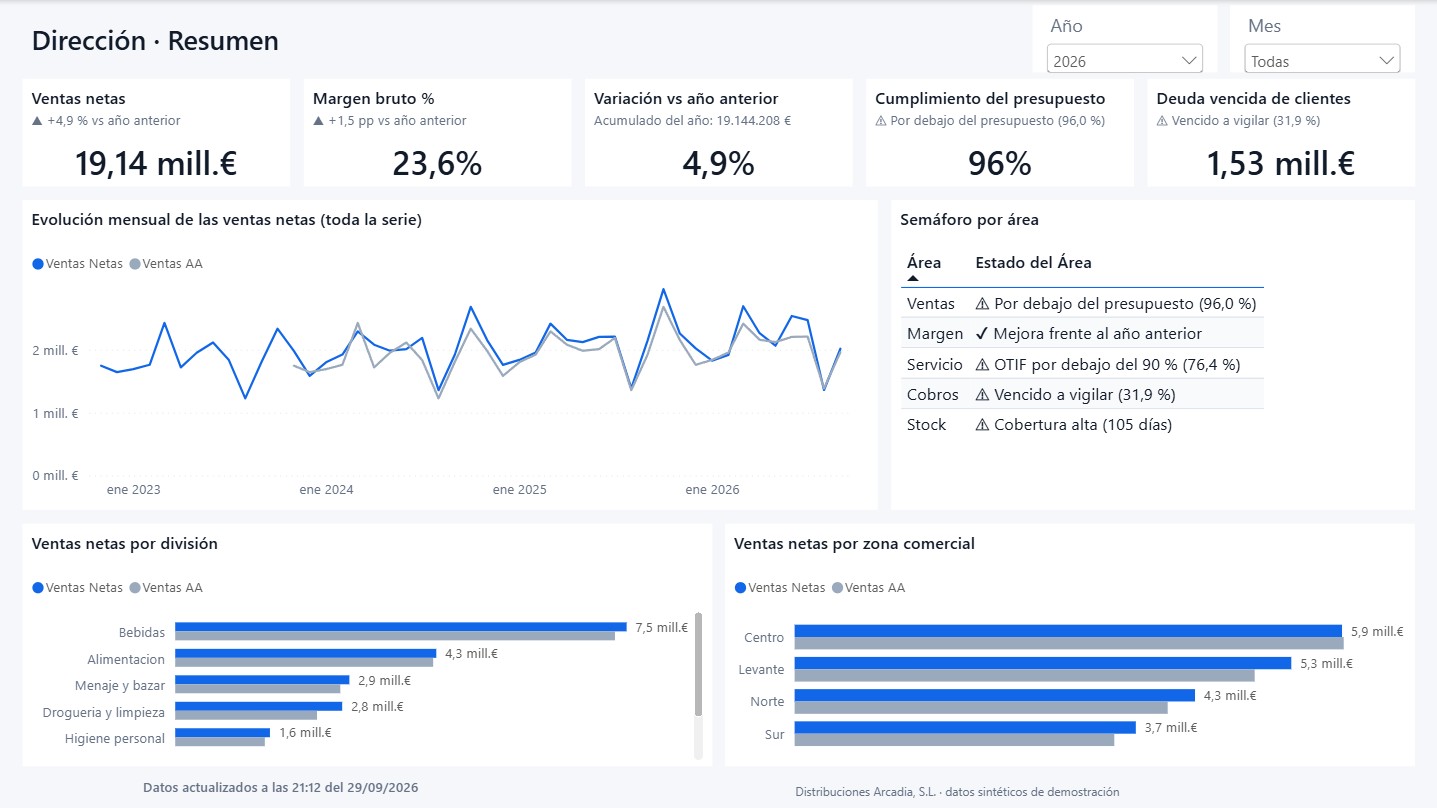This screenshot has width=1437, height=808.
Task: Click the up triangle in Ventas netas card subtitle
Action: 37,121
